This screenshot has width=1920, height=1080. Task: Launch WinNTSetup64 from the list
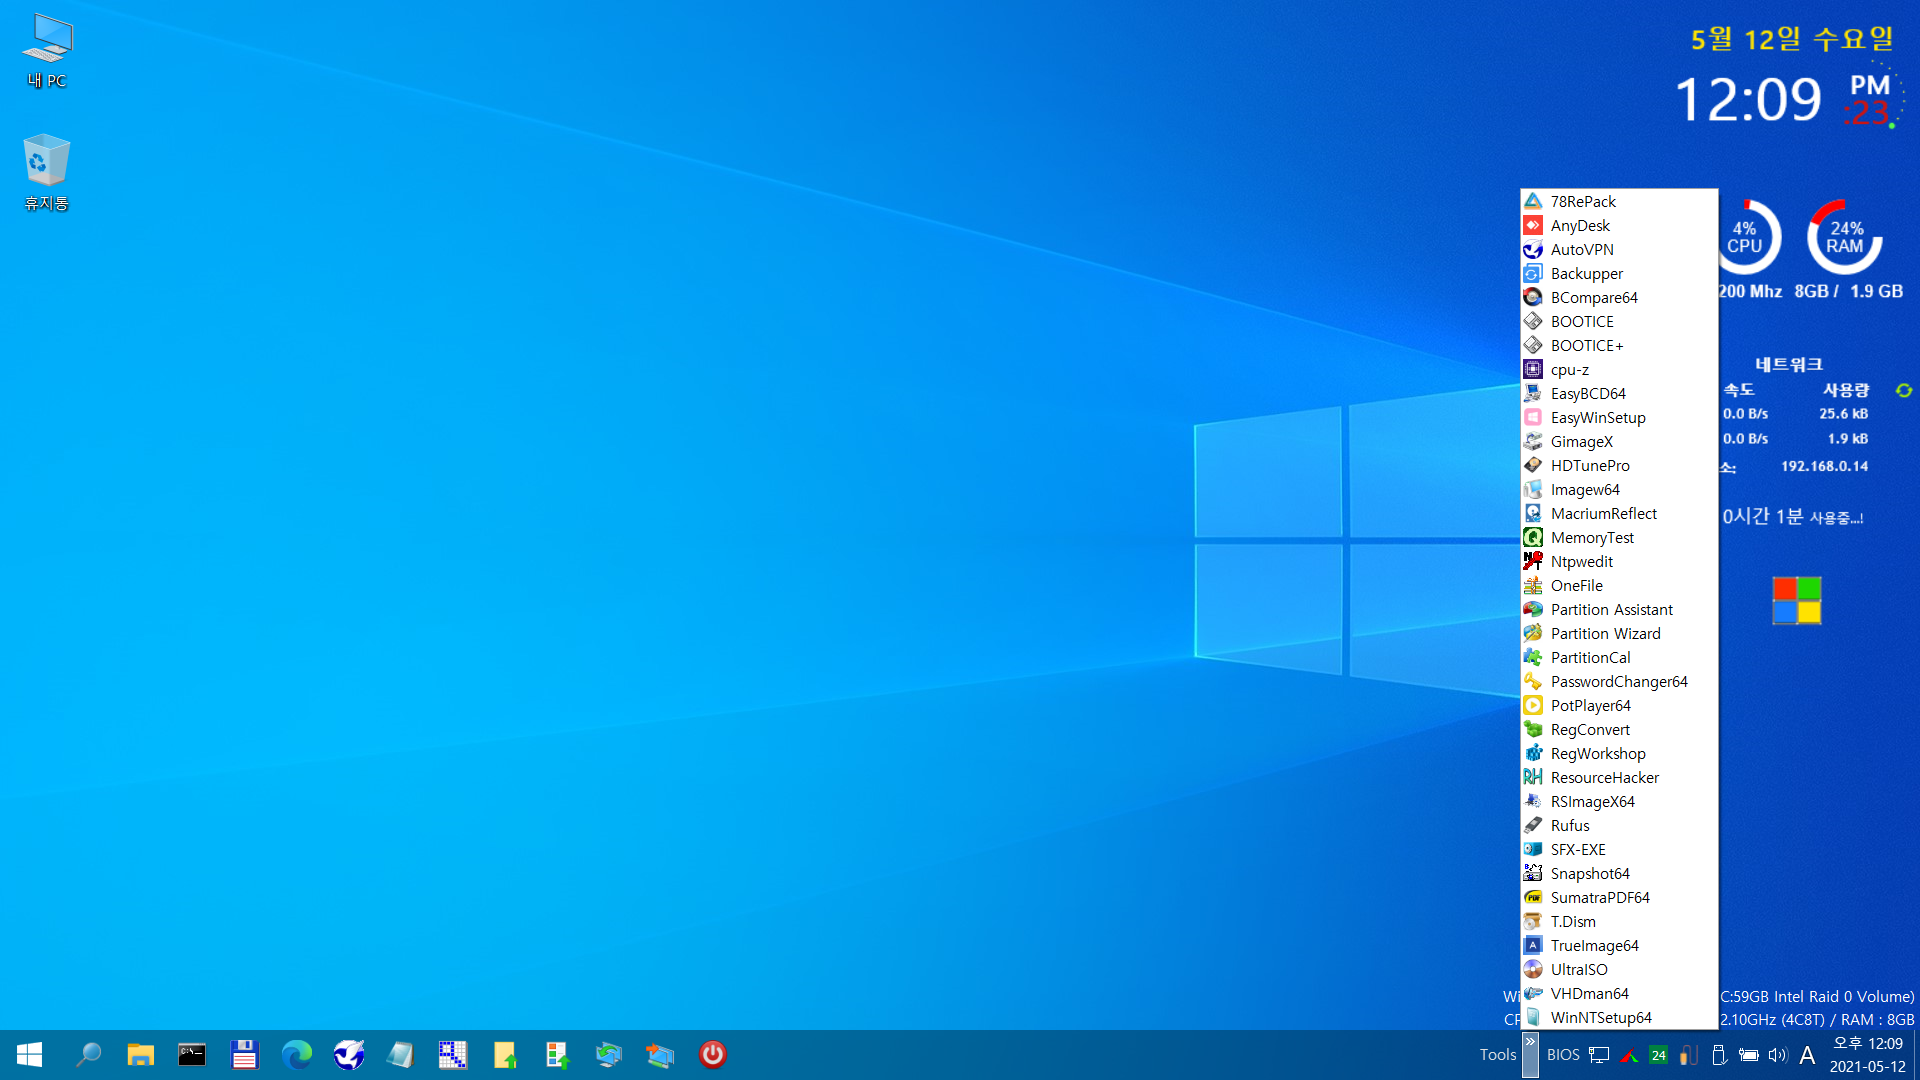coord(1619,1017)
